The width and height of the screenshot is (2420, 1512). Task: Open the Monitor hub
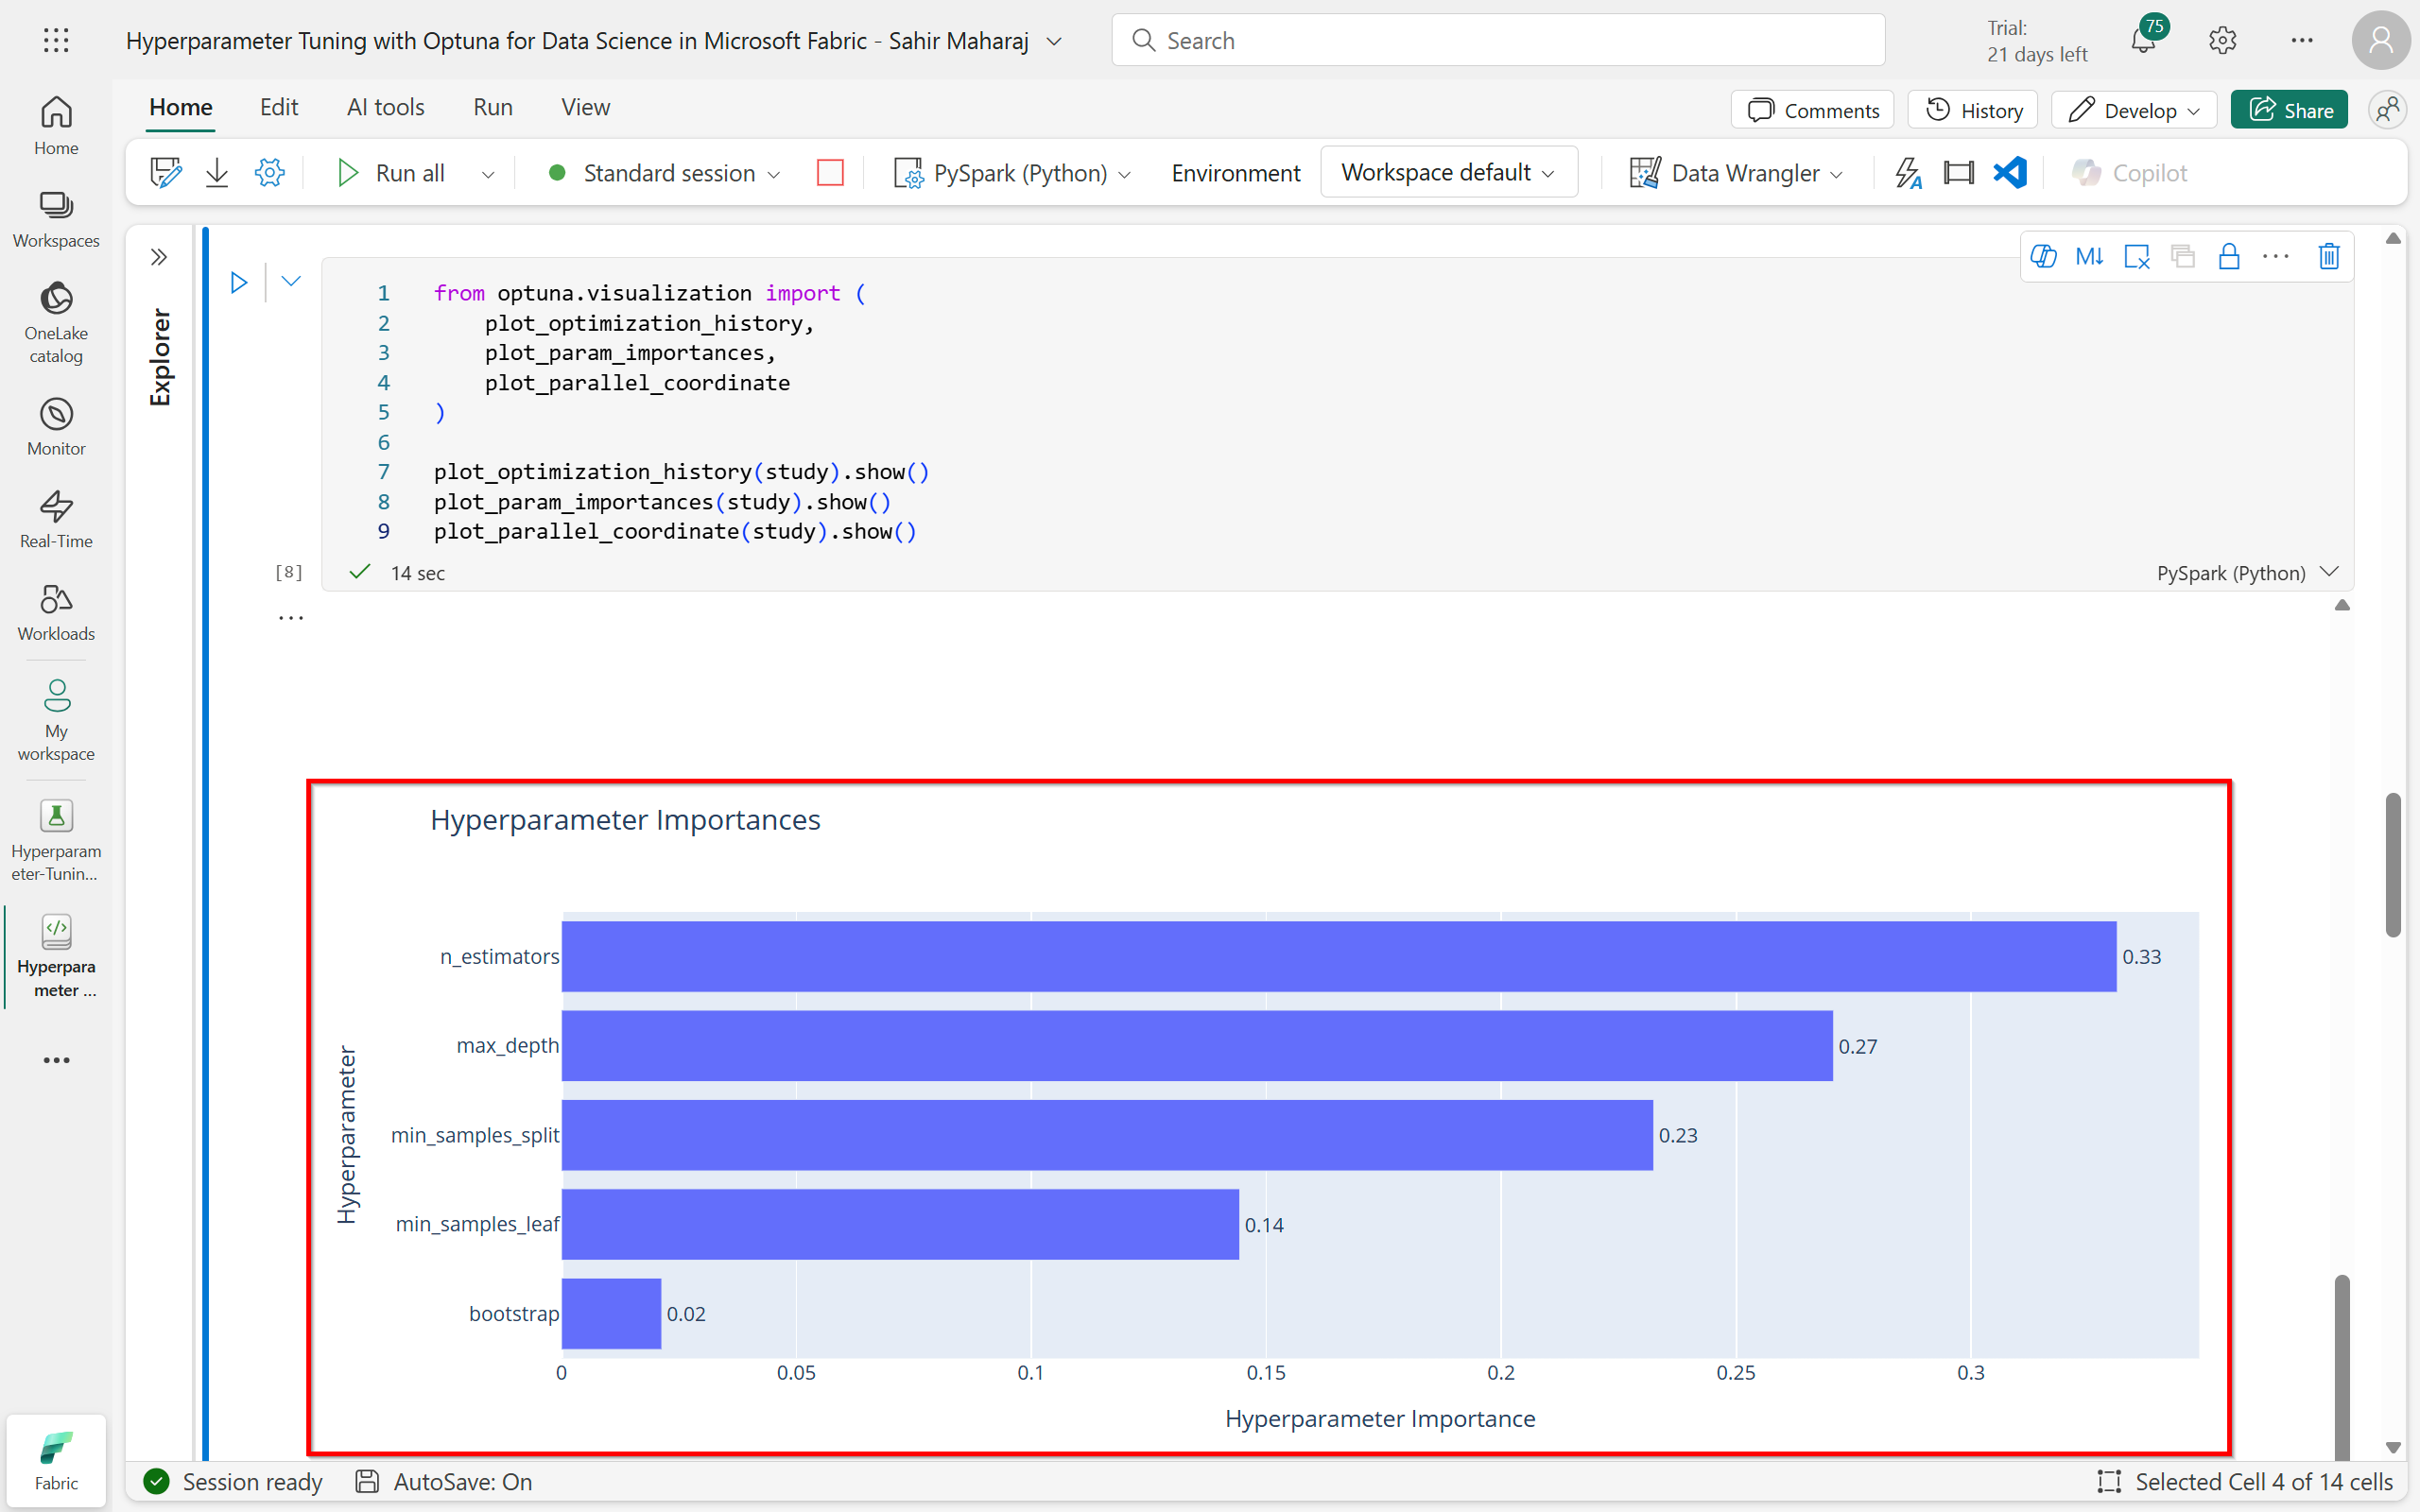(x=56, y=427)
